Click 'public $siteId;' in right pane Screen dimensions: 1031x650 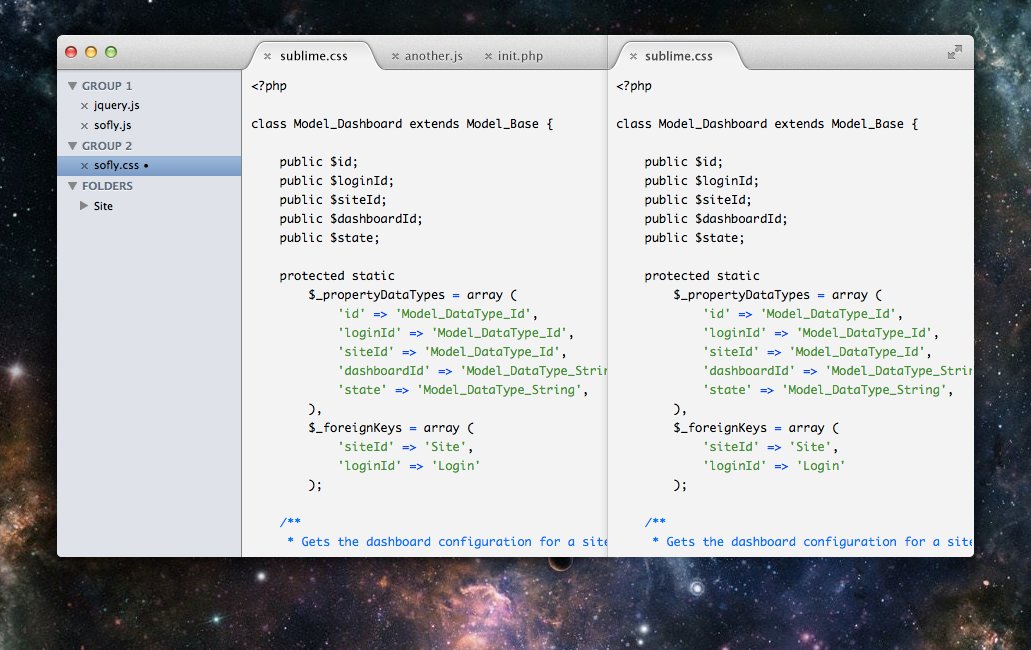point(698,200)
